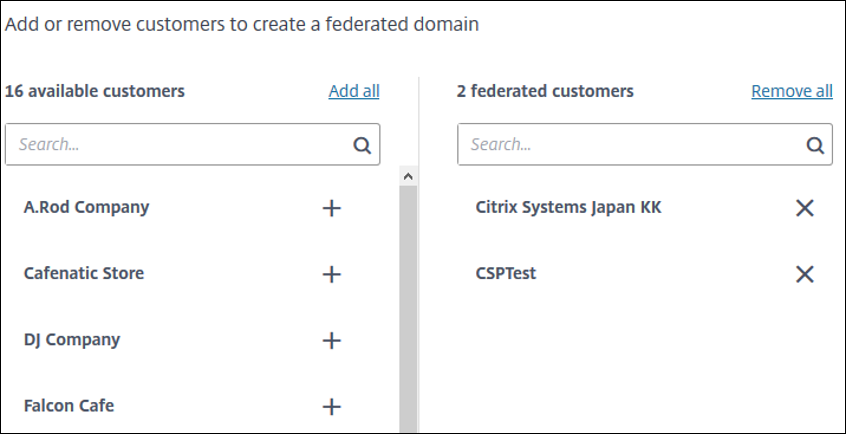
Task: Select Cafenatic Store list entry
Action: click(x=84, y=274)
